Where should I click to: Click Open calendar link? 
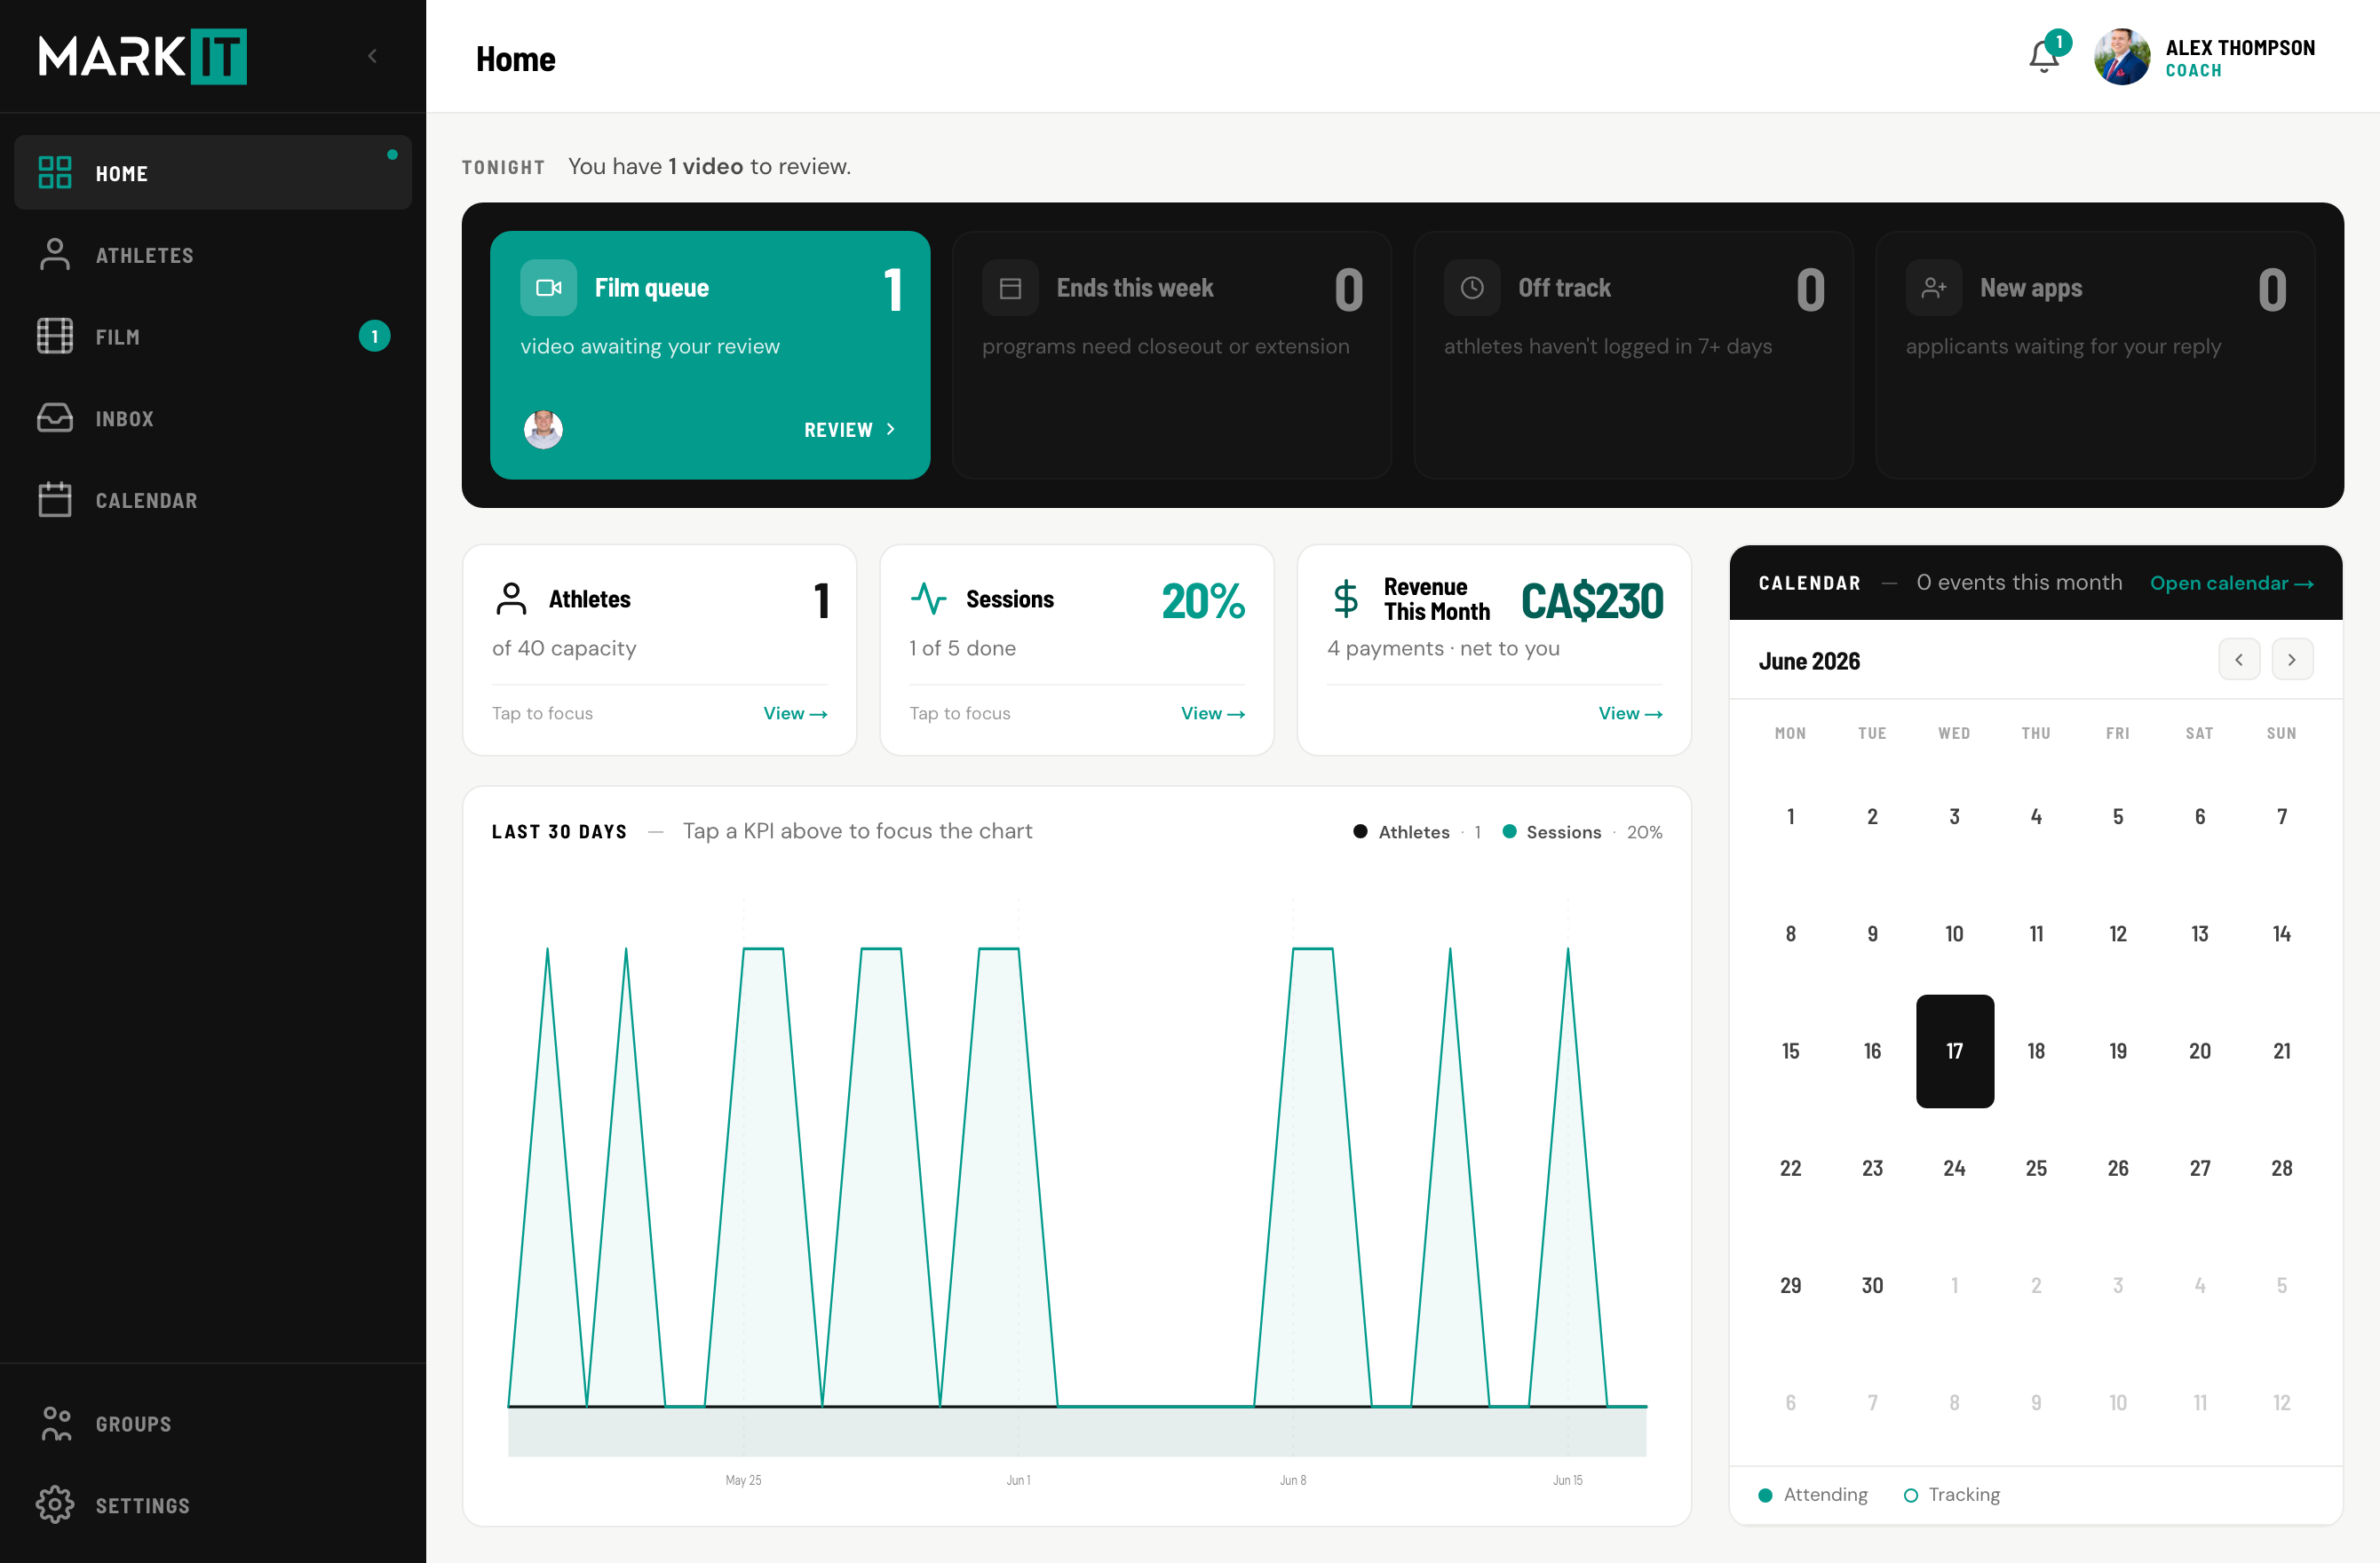point(2231,583)
